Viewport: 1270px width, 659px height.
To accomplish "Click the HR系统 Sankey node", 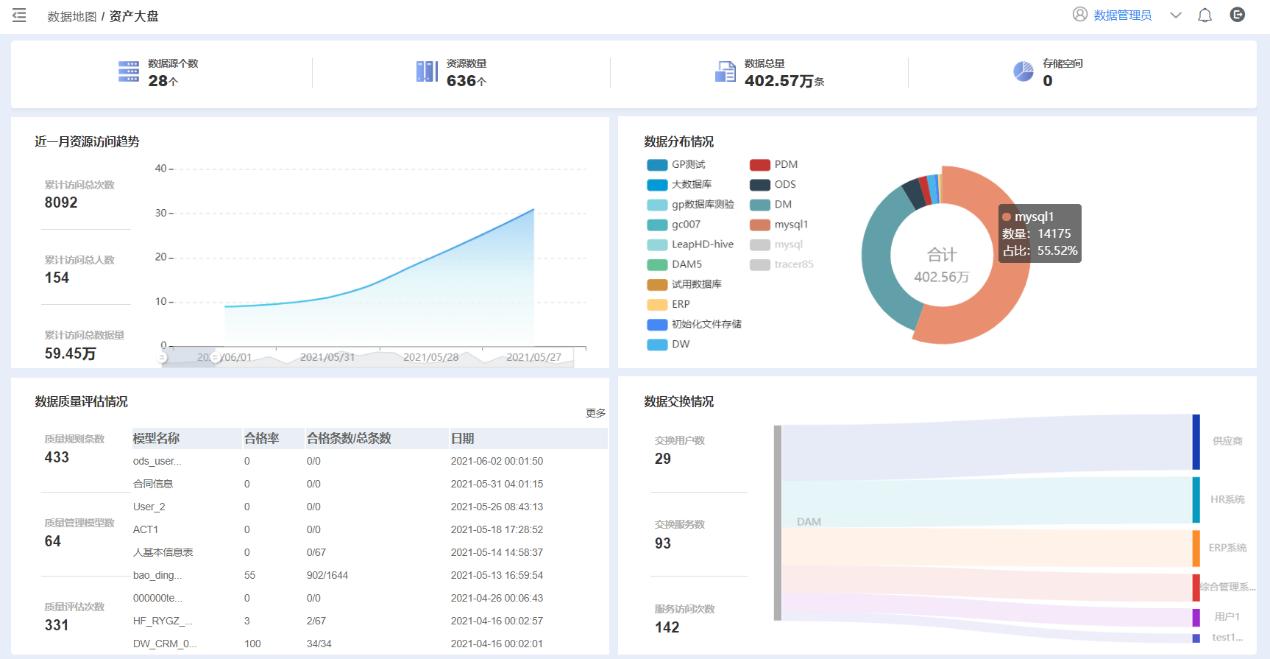I will 1196,500.
